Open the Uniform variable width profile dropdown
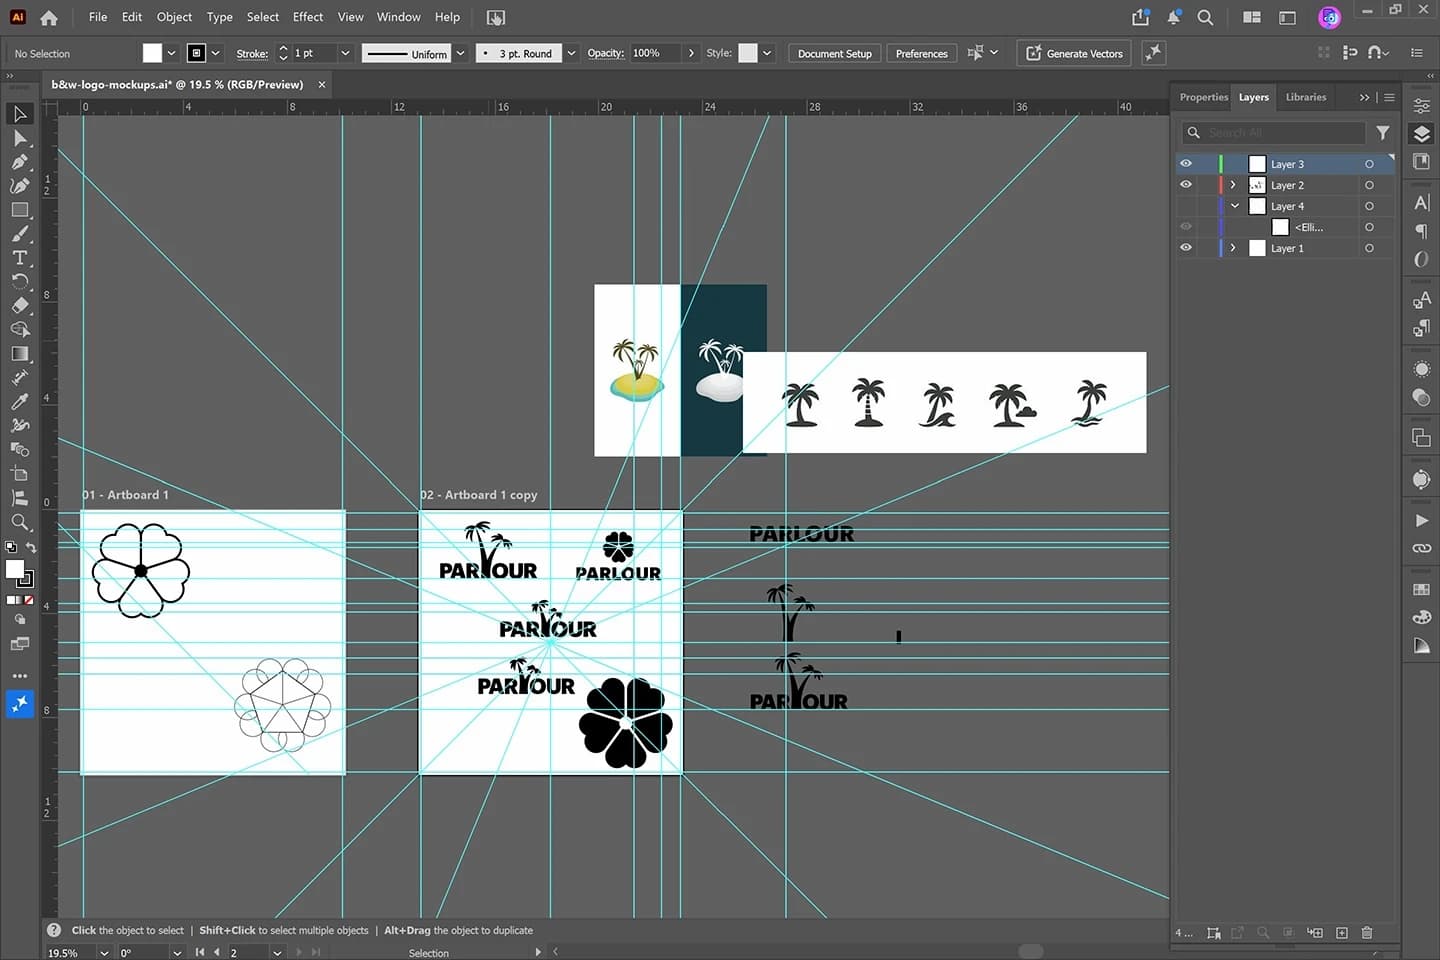The height and width of the screenshot is (960, 1440). click(460, 53)
